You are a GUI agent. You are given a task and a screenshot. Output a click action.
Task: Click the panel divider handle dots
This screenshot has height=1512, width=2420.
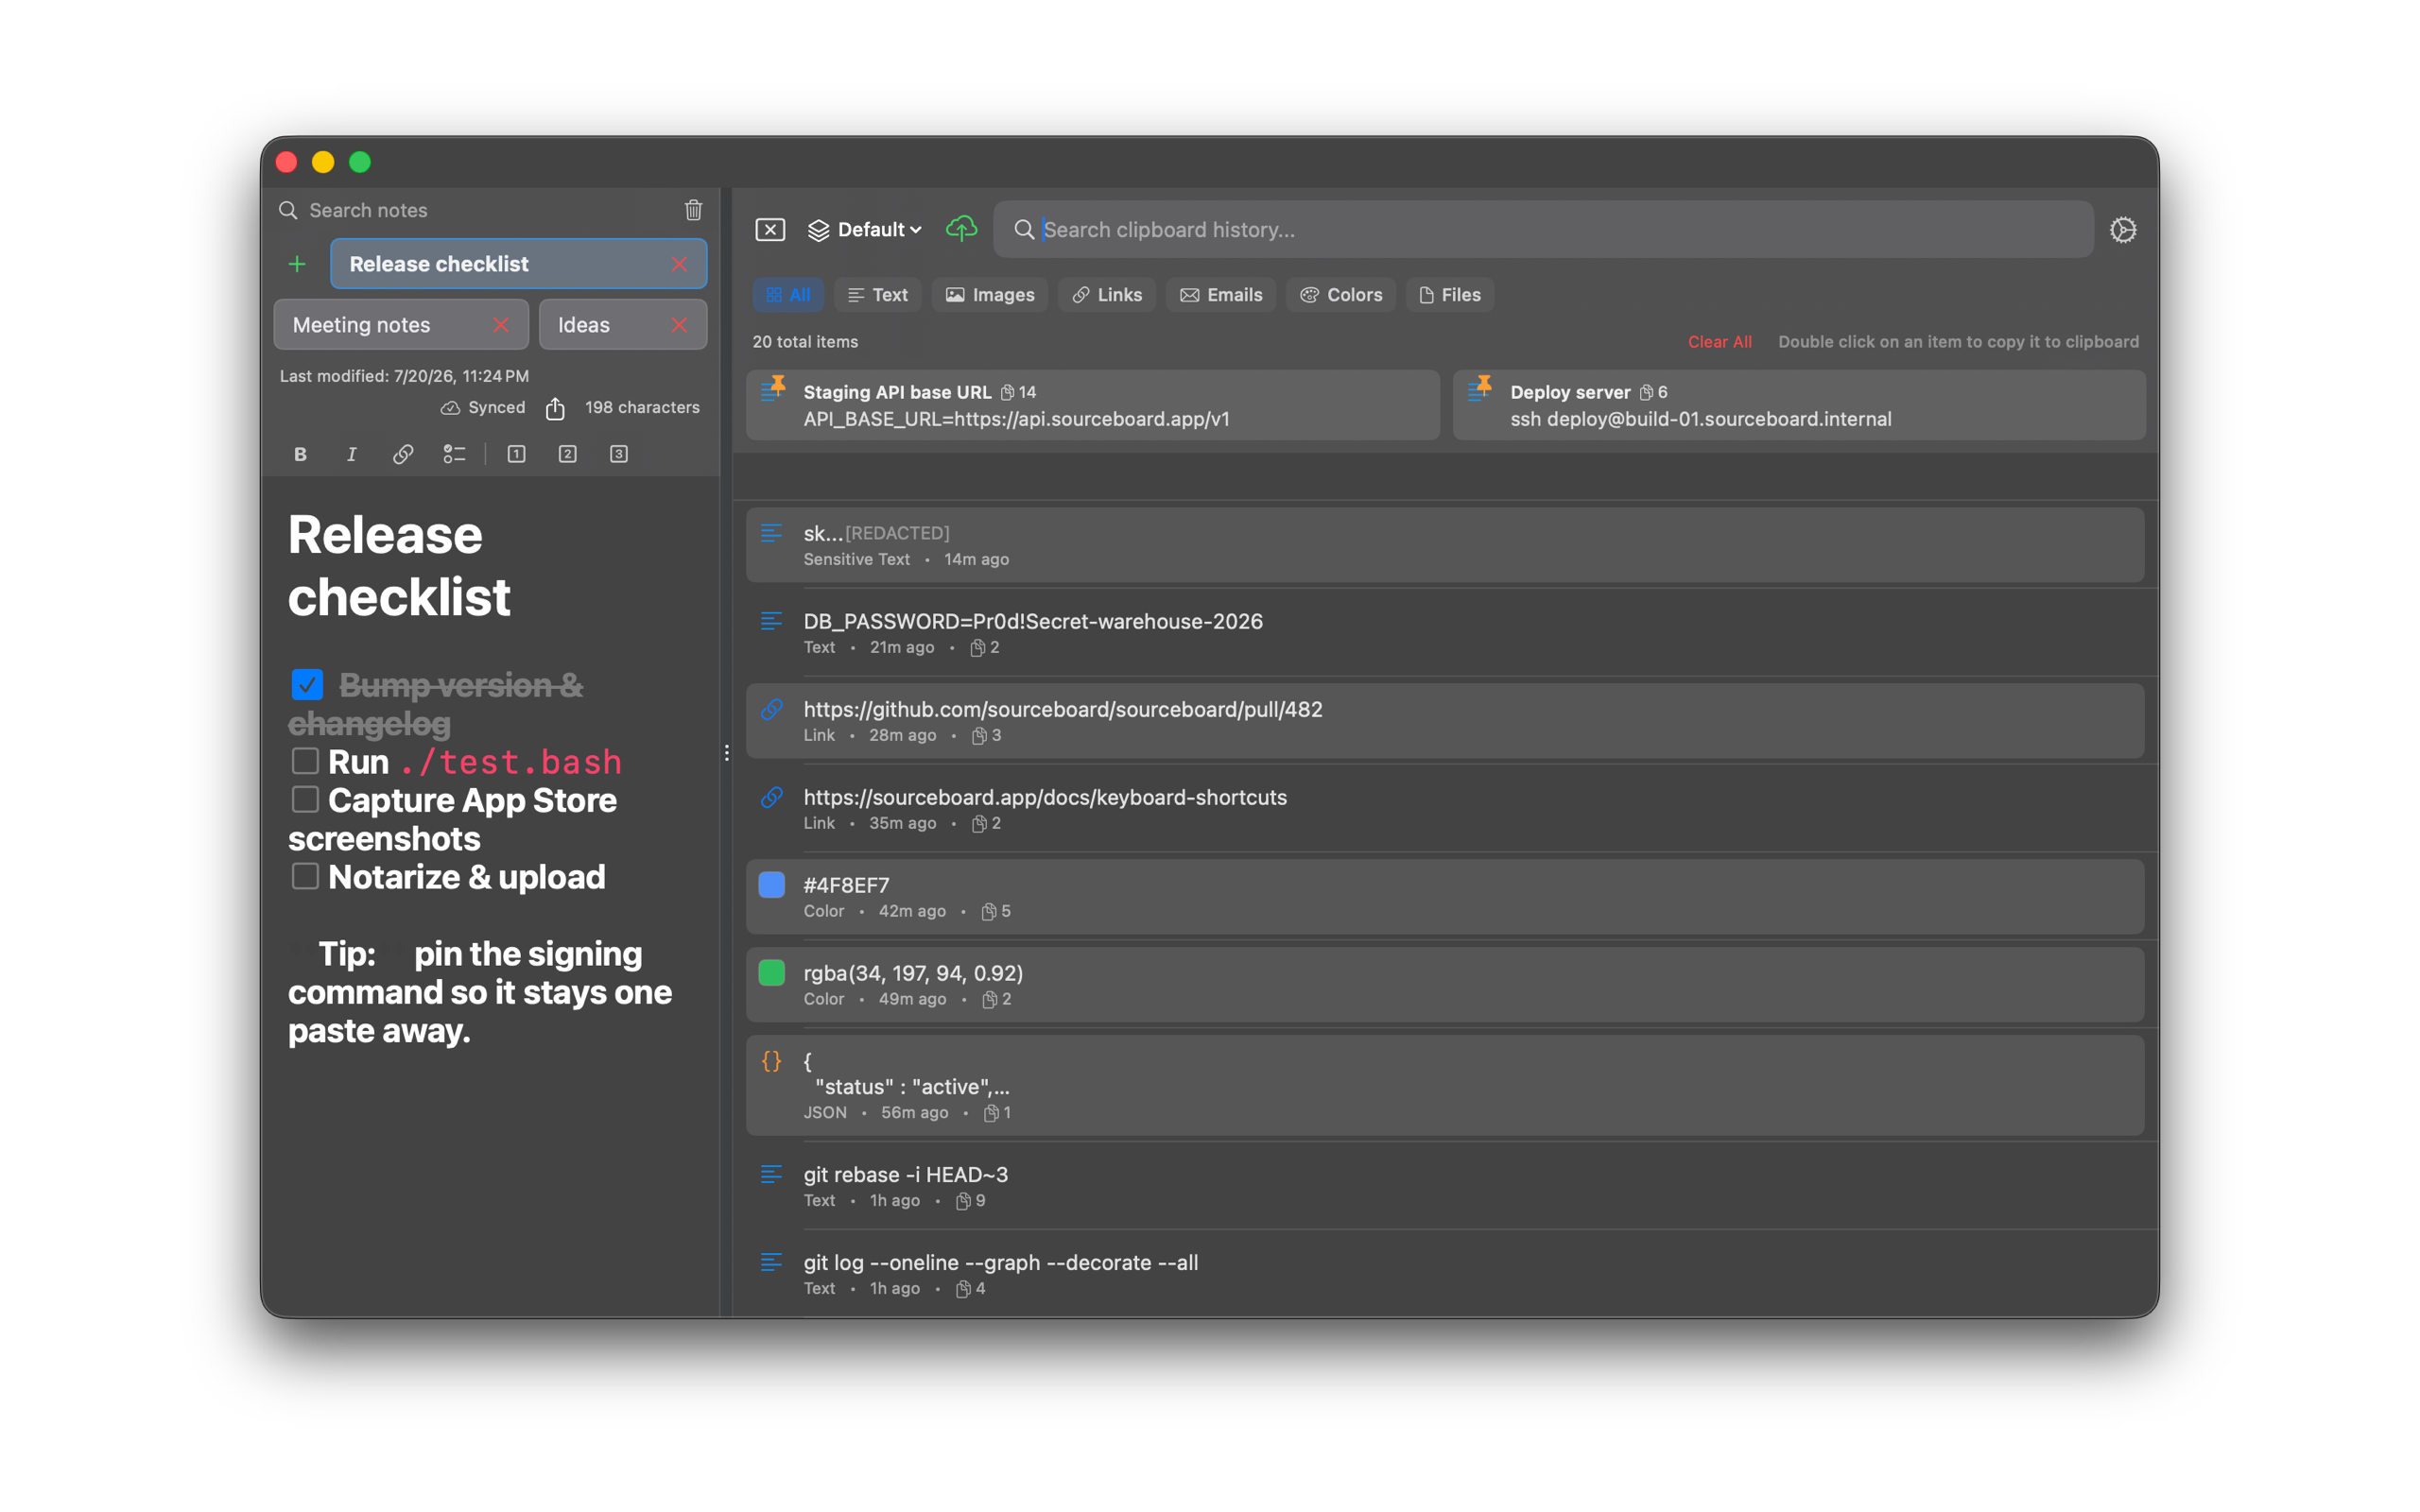click(x=727, y=753)
